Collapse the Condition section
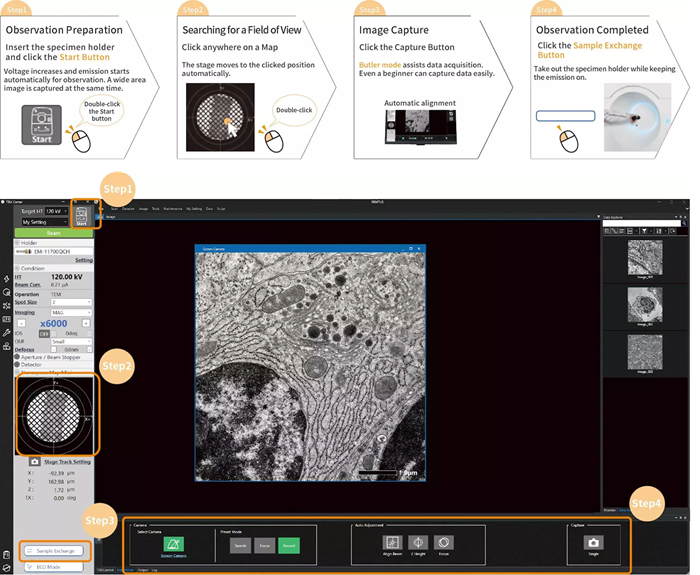 point(17,268)
